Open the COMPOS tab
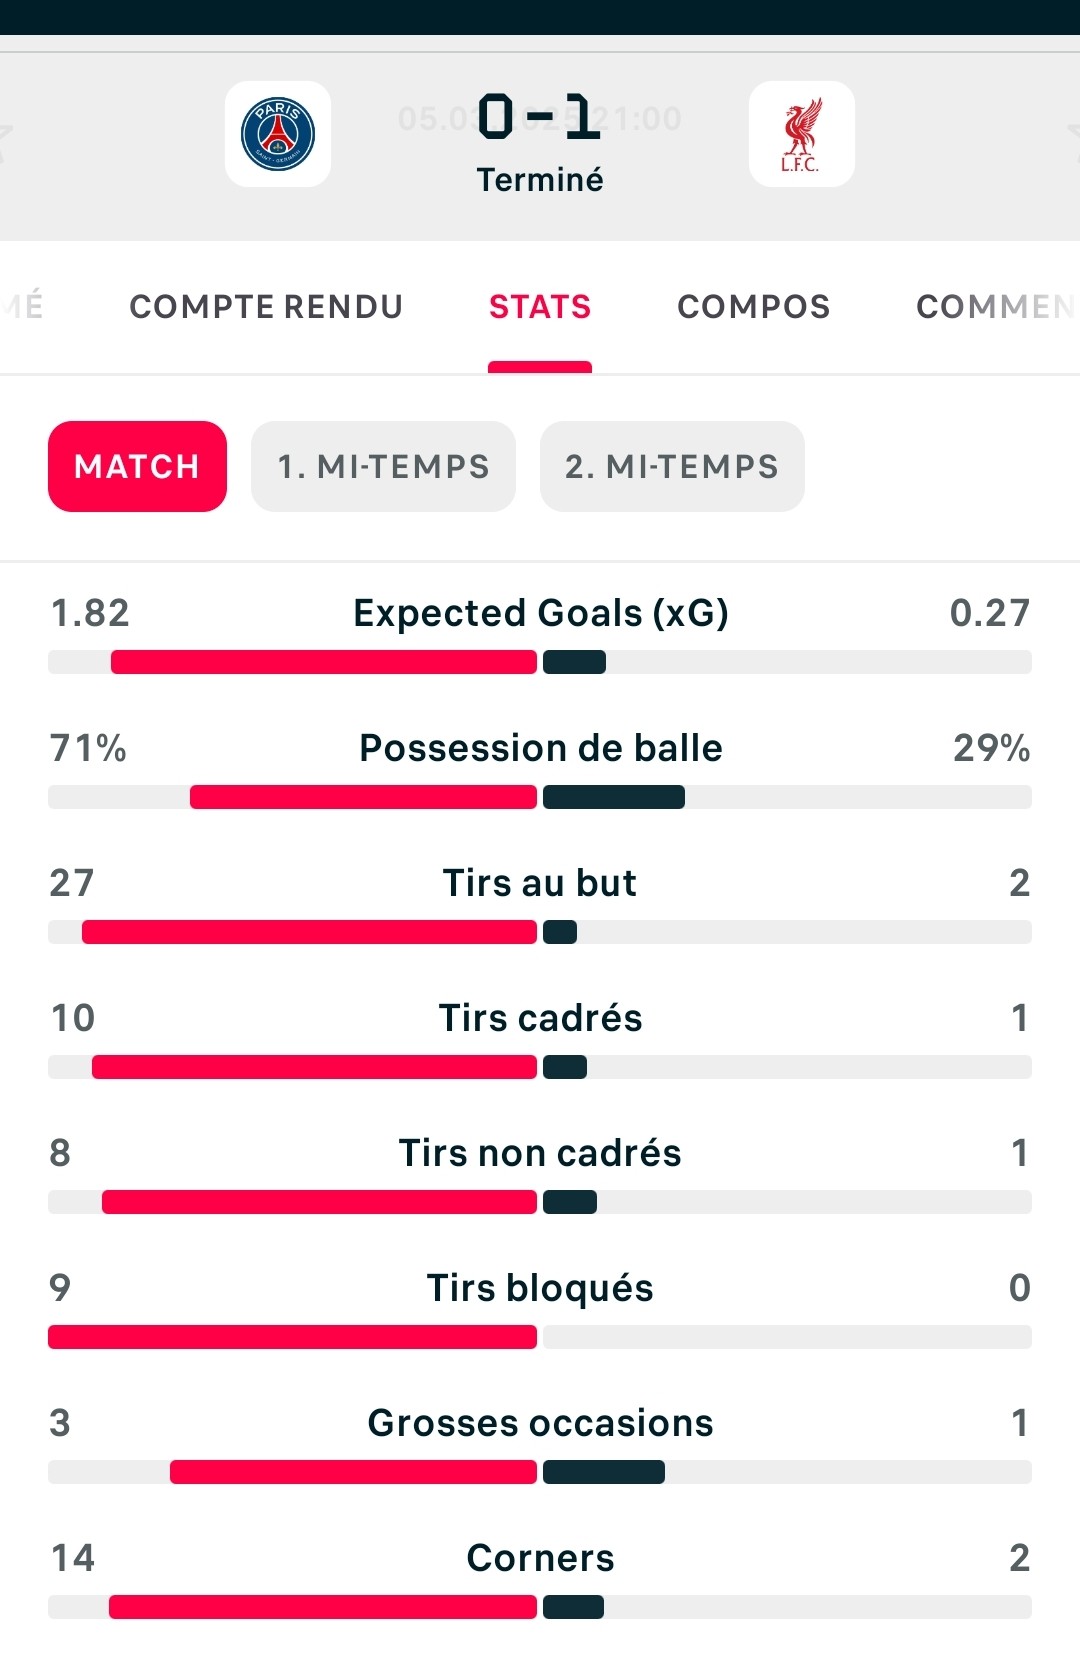 tap(754, 306)
